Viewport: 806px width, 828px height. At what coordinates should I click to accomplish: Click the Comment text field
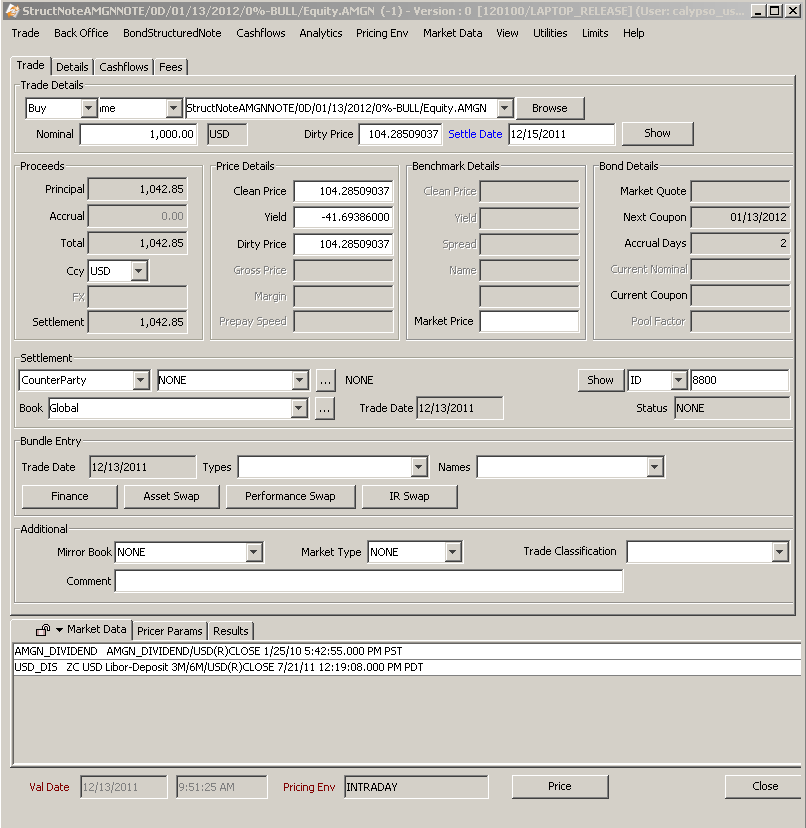[369, 581]
